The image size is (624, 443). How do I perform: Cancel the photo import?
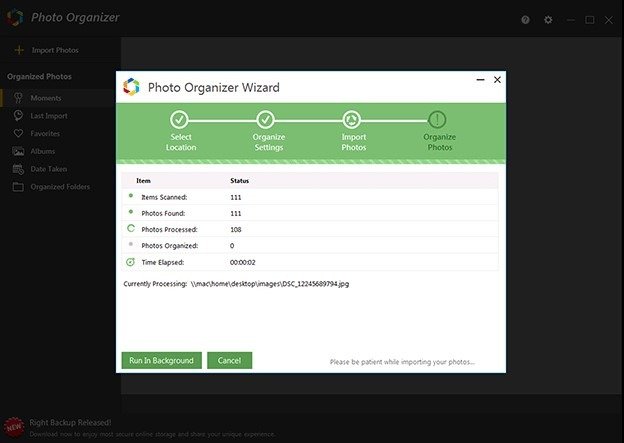pos(230,360)
